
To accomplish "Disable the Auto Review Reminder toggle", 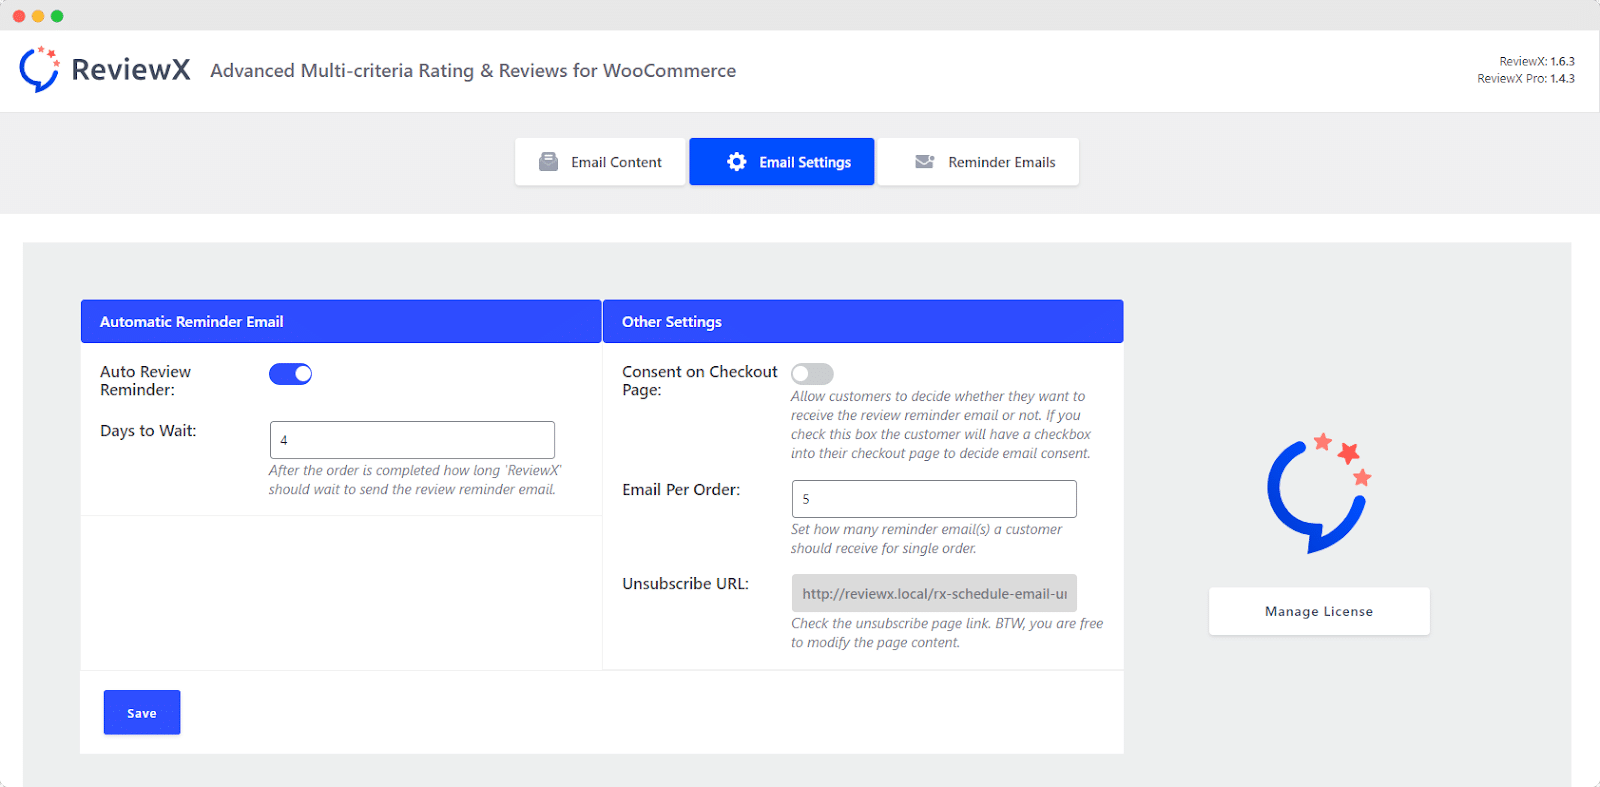I will tap(291, 374).
